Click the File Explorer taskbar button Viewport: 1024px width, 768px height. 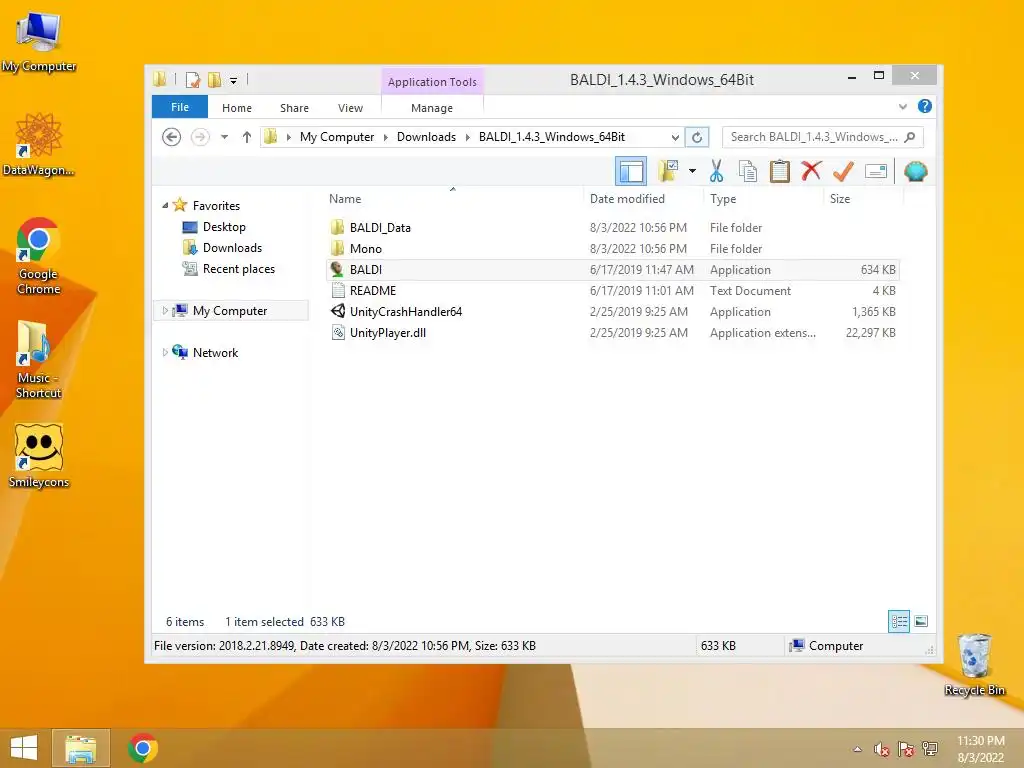pos(80,748)
